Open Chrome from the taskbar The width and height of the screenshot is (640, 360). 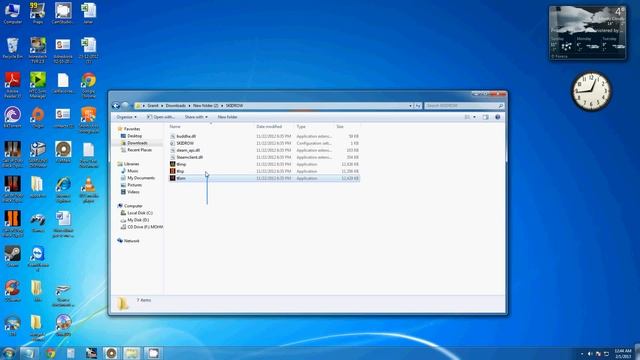click(51, 353)
